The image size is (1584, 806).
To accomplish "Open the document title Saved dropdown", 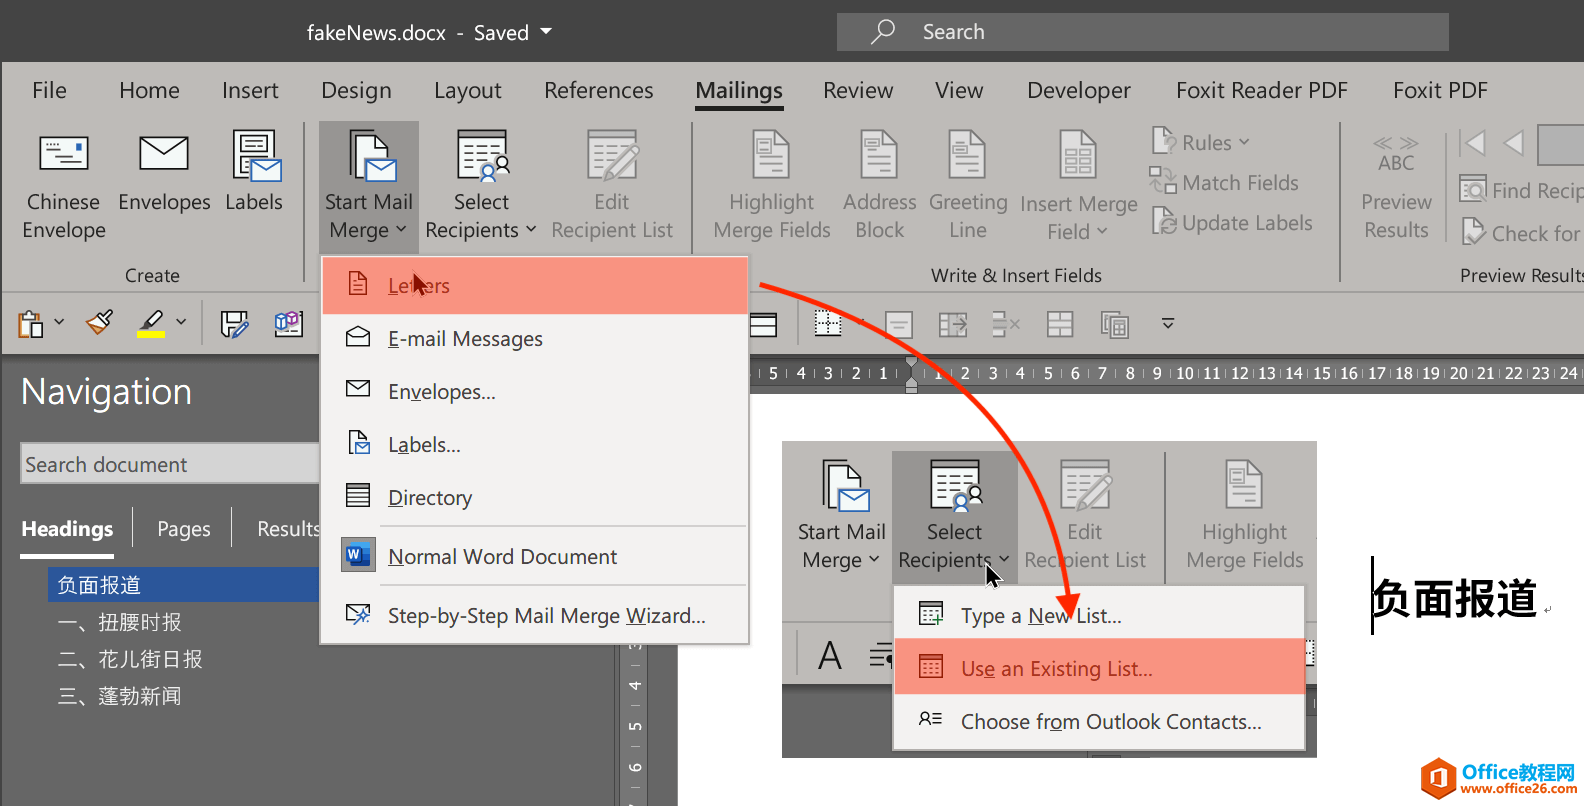I will pyautogui.click(x=546, y=32).
